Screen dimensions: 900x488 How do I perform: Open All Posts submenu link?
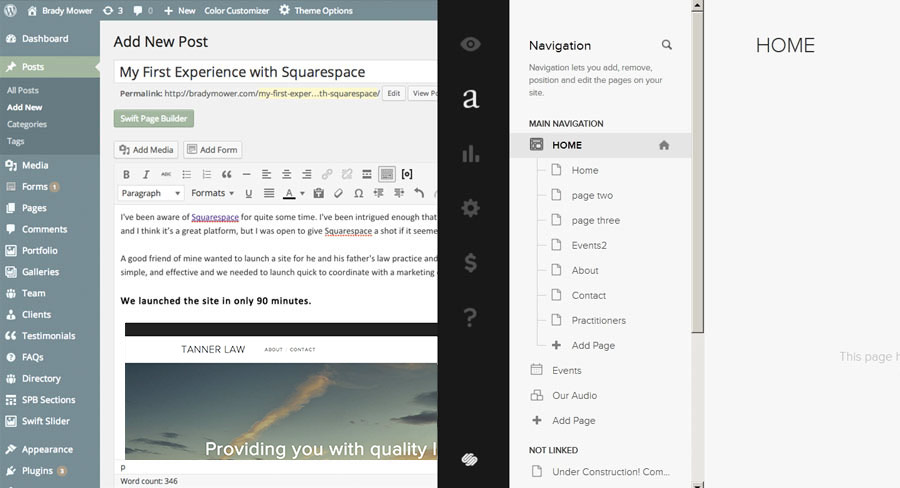pyautogui.click(x=23, y=90)
